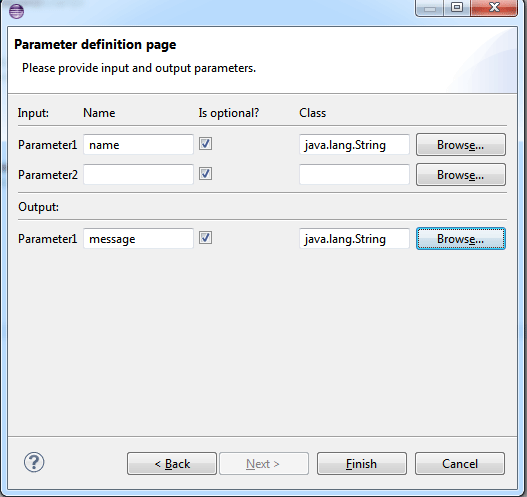The height and width of the screenshot is (497, 527).
Task: Browse class for output message parameter
Action: [x=461, y=239]
